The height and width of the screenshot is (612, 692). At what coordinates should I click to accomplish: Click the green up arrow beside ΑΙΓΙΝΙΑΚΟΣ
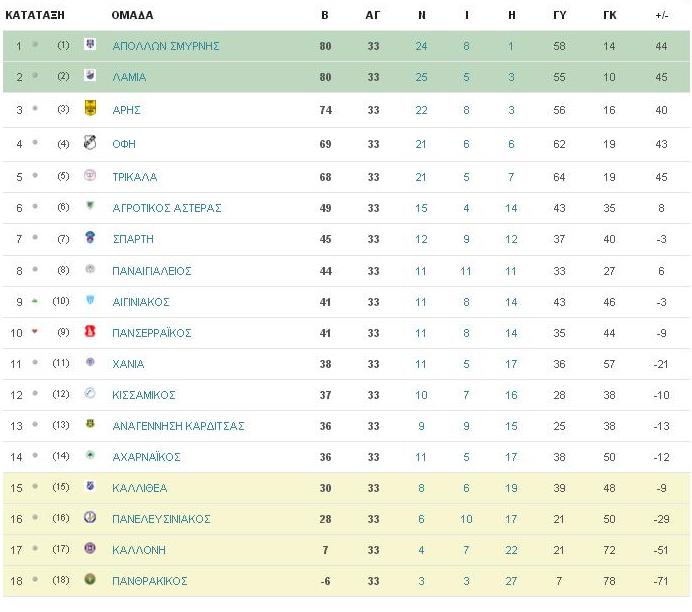[35, 301]
